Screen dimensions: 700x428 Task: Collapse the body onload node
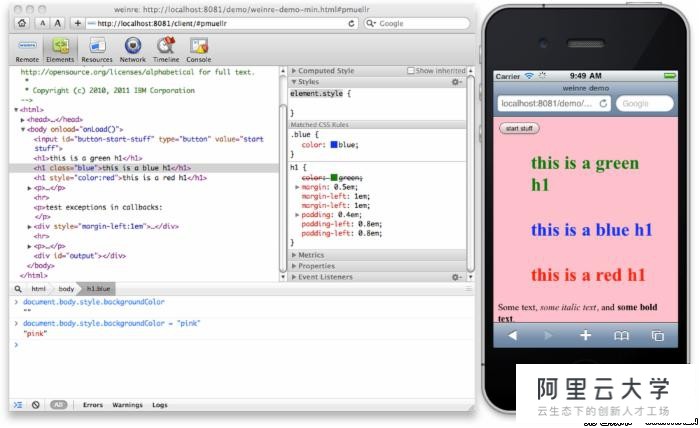(x=23, y=129)
